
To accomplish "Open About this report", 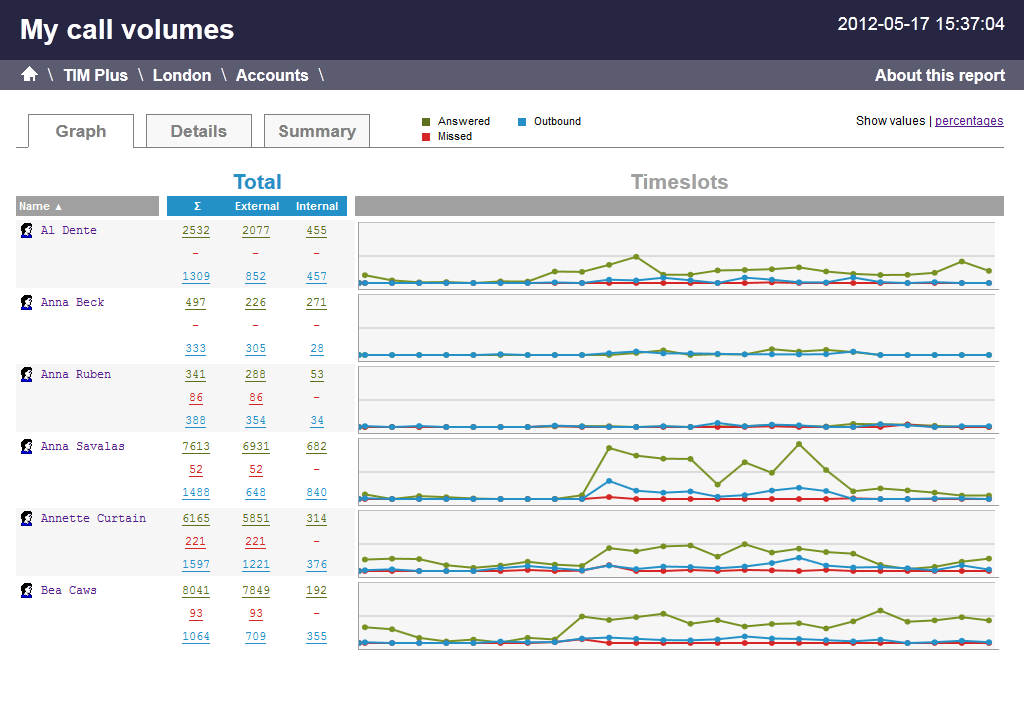I will click(x=939, y=75).
